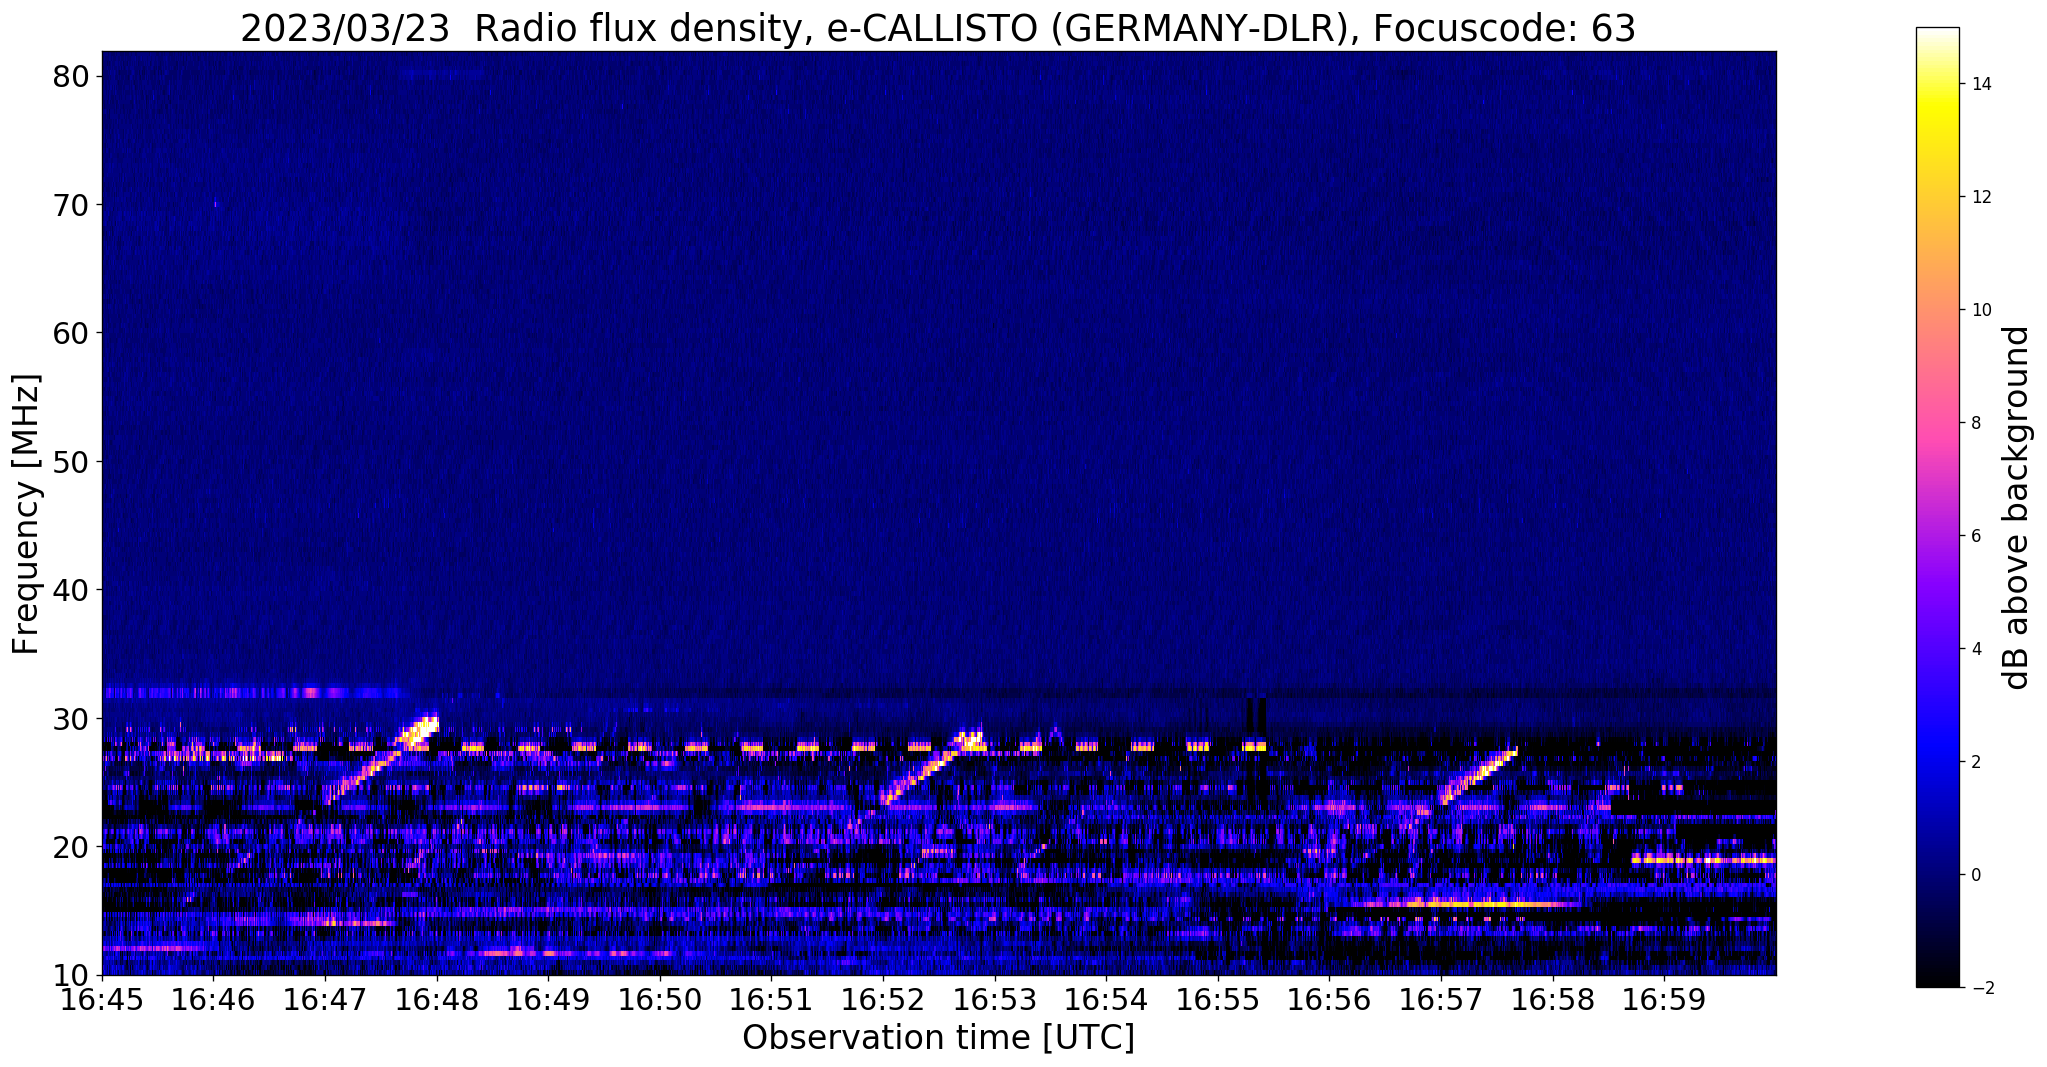Click the 16:50 time tick label
This screenshot has height=1067, width=2047.
660,1000
